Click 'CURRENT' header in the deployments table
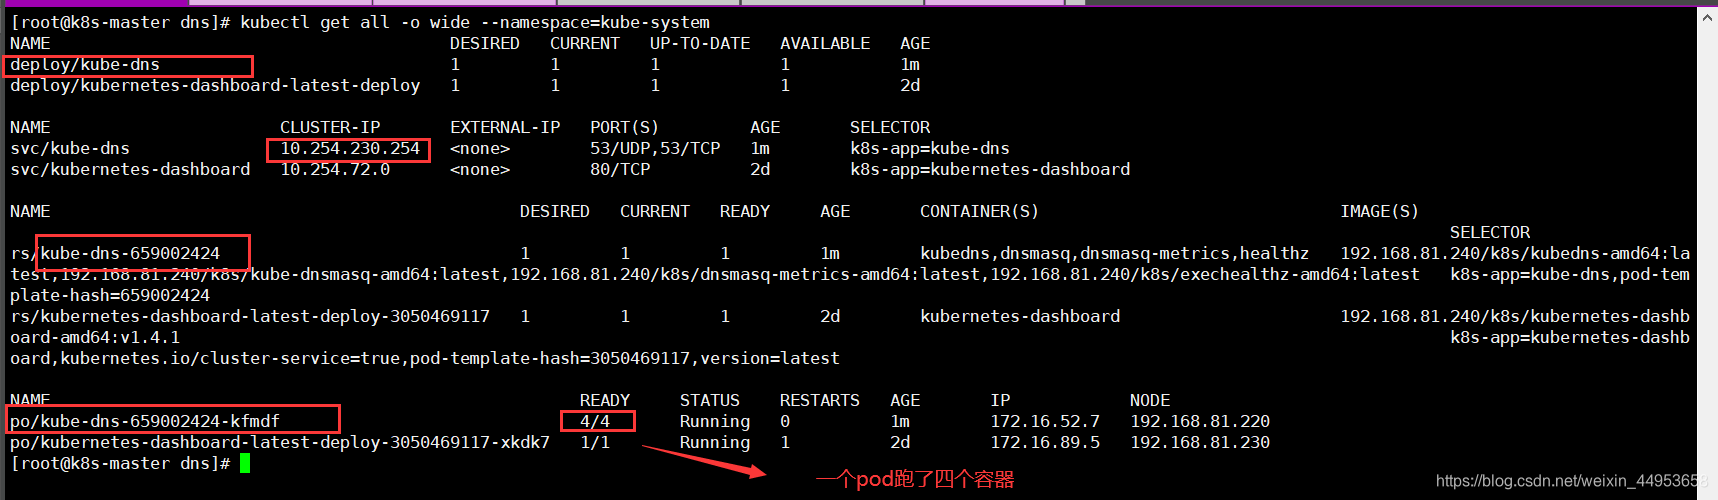This screenshot has width=1718, height=500. (585, 43)
